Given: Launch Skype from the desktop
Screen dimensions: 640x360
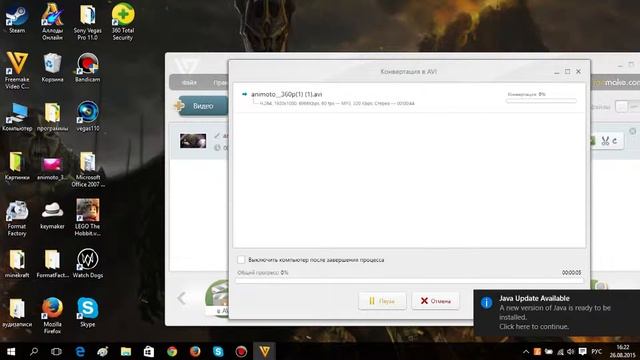Looking at the screenshot, I should (87, 312).
